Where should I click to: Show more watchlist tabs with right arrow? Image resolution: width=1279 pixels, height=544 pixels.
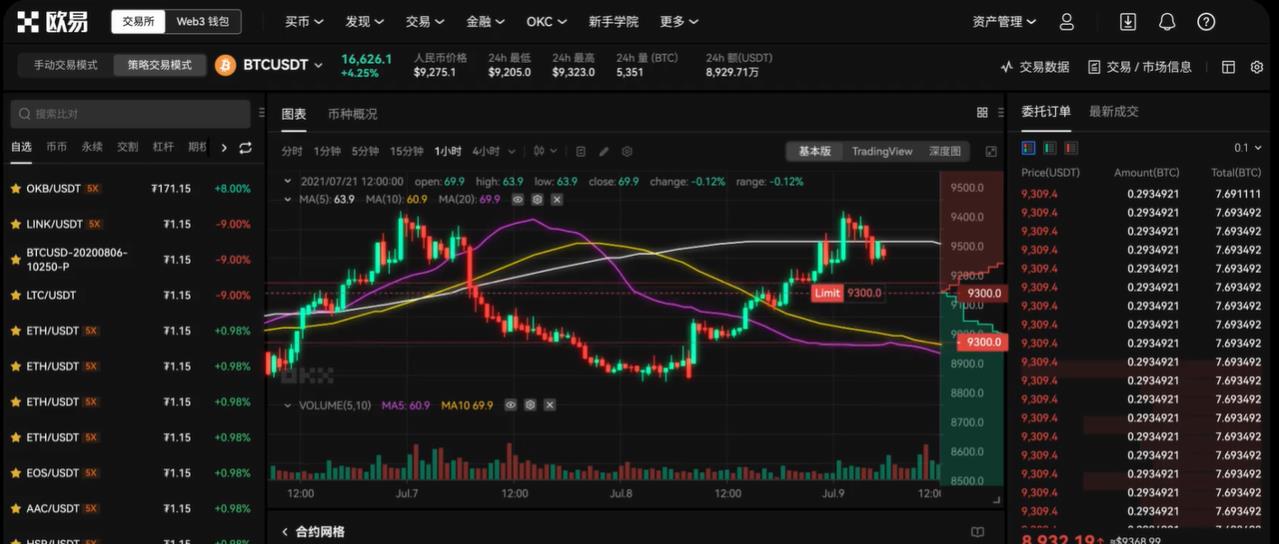pos(224,147)
